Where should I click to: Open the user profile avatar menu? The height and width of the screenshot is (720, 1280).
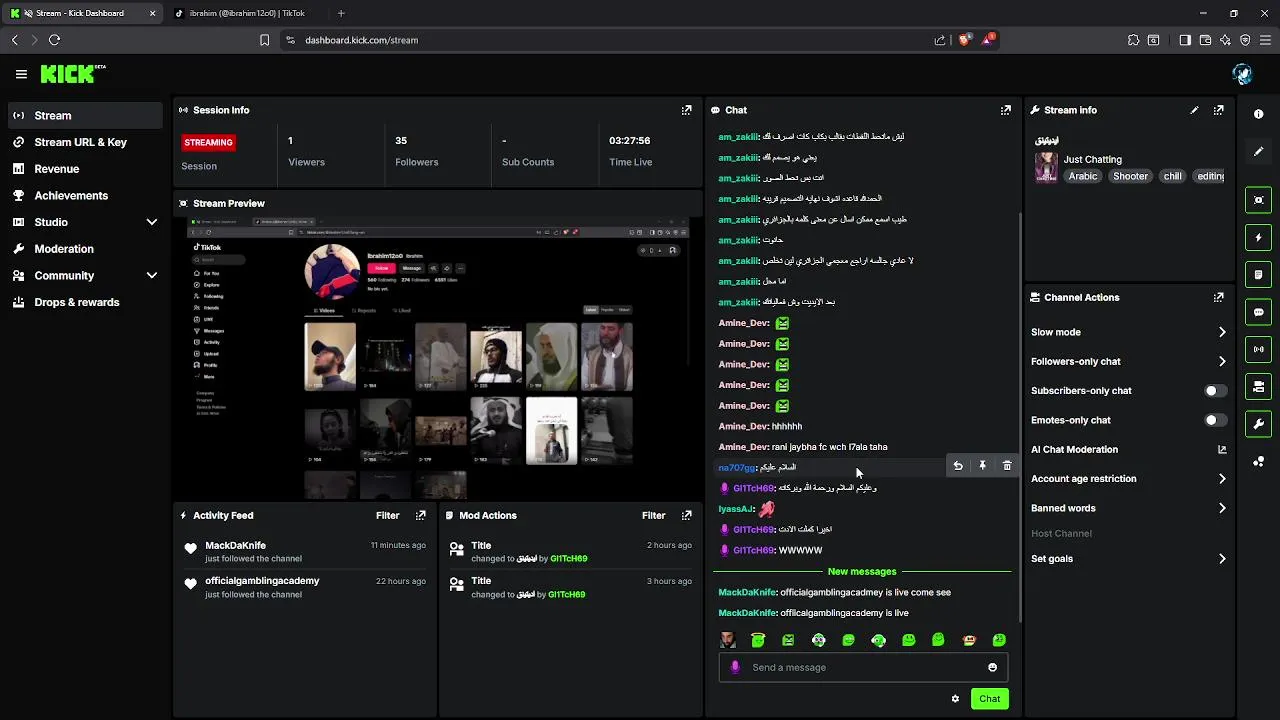(1242, 74)
